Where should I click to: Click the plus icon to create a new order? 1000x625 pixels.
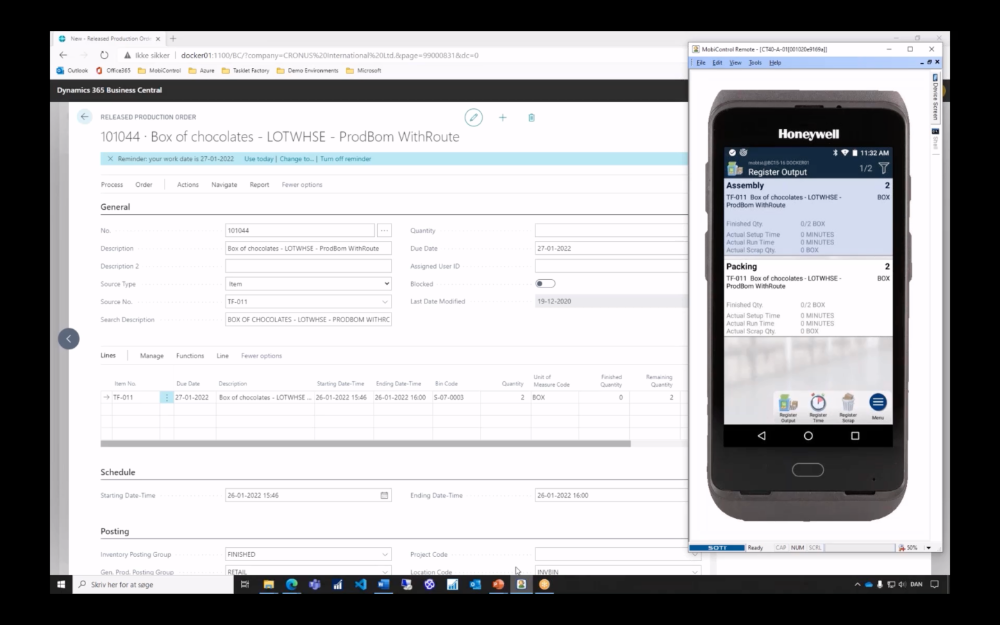click(x=504, y=117)
